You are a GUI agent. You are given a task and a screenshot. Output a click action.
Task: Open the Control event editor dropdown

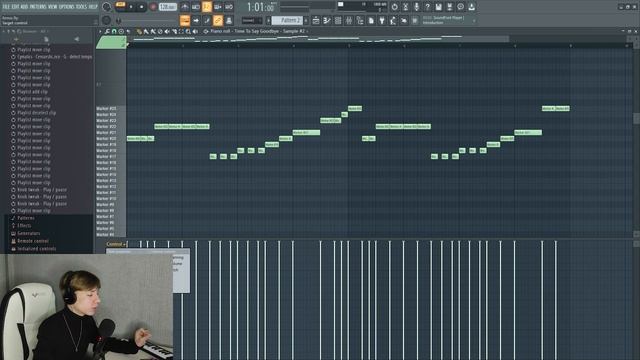(116, 244)
